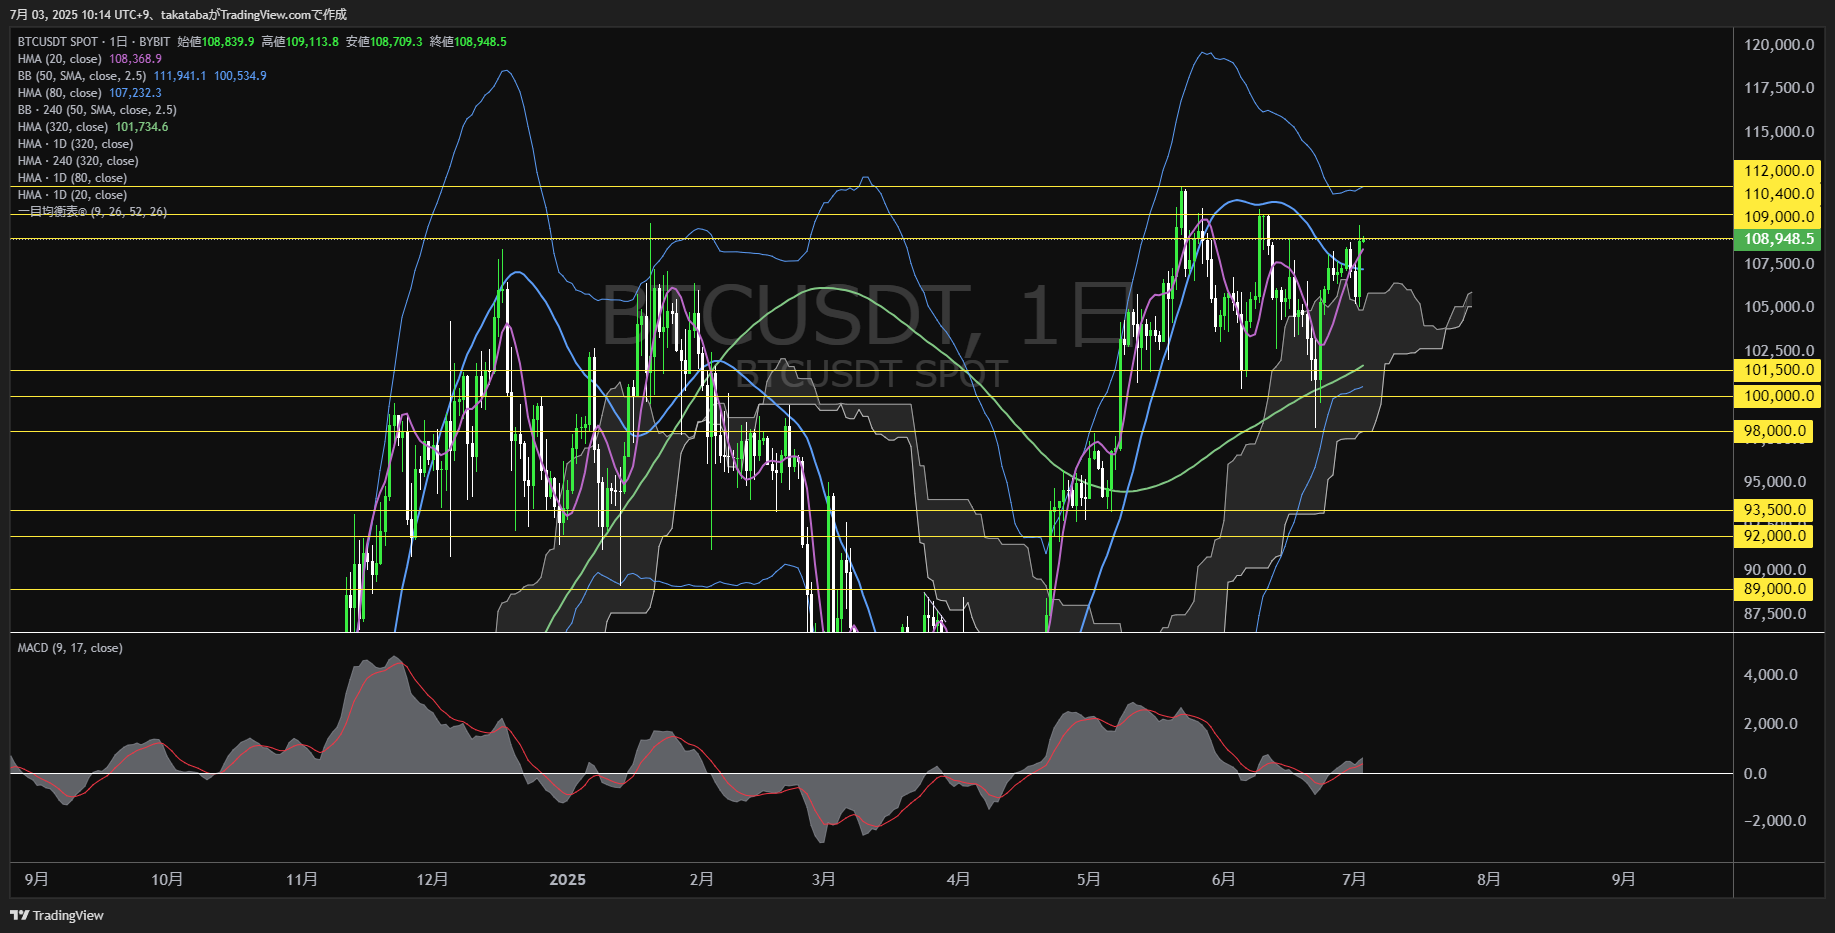1835x933 pixels.
Task: Click the 95,000.0 price axis tick
Action: tap(1775, 482)
